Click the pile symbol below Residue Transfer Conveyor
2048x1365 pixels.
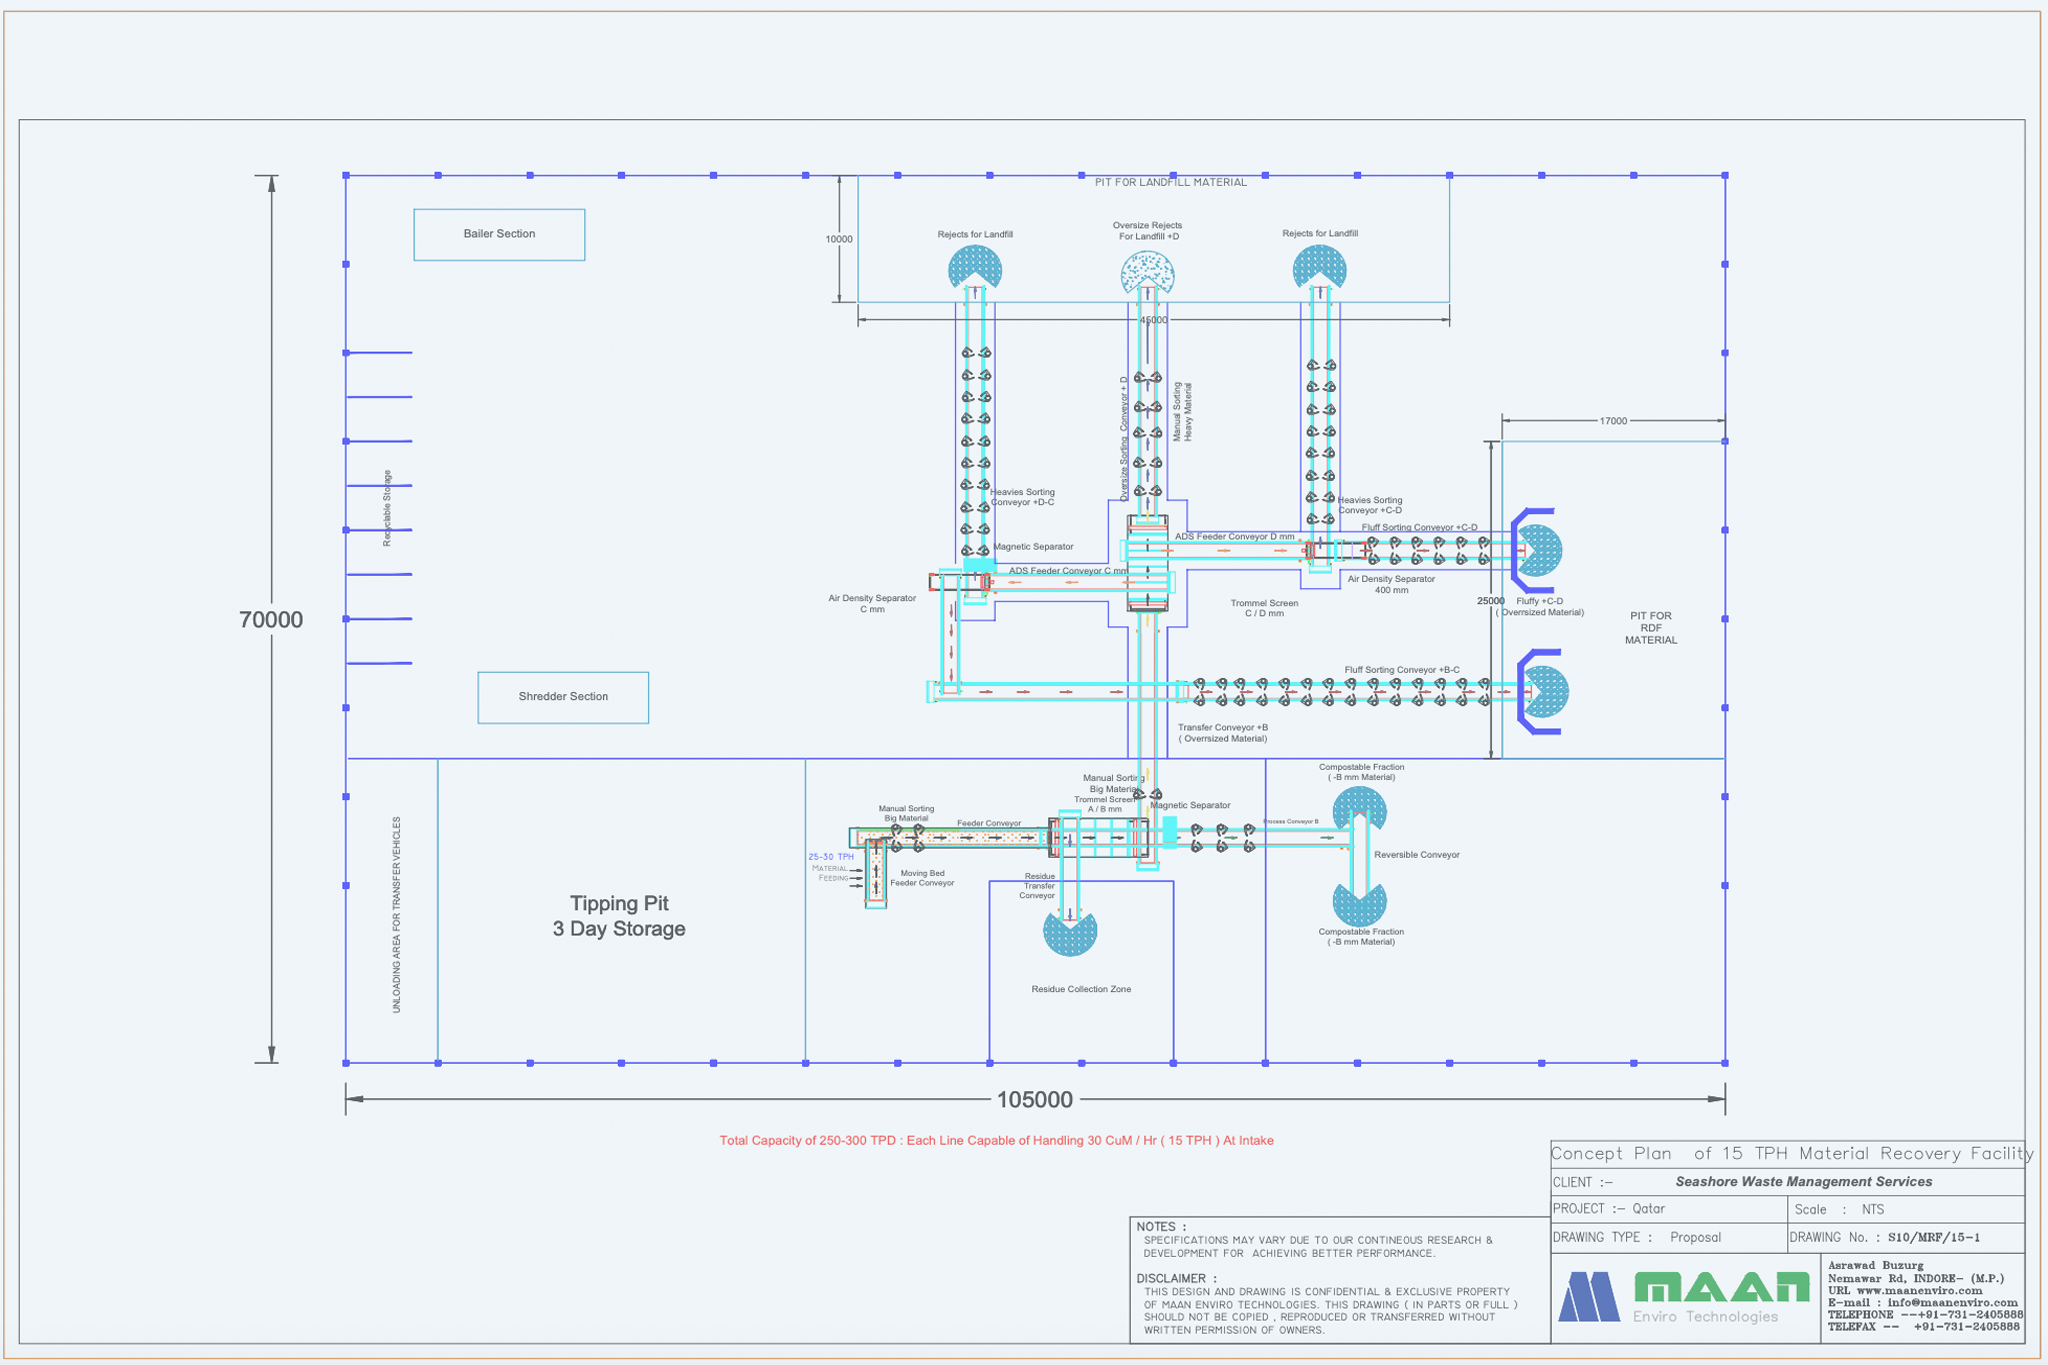point(1070,933)
